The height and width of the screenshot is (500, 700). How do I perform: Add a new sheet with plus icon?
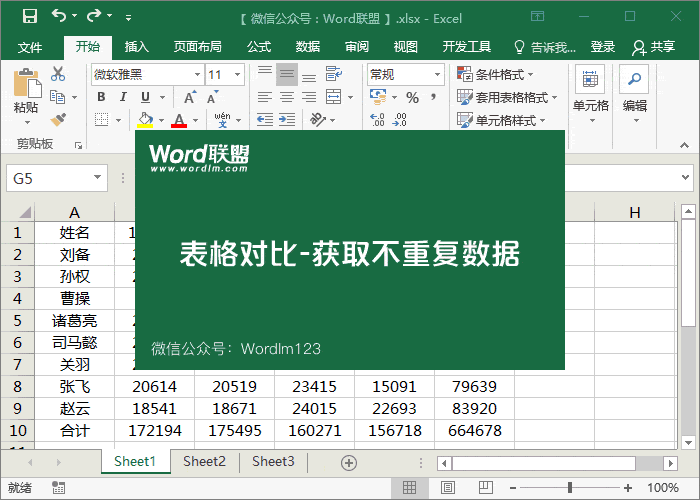tap(349, 462)
